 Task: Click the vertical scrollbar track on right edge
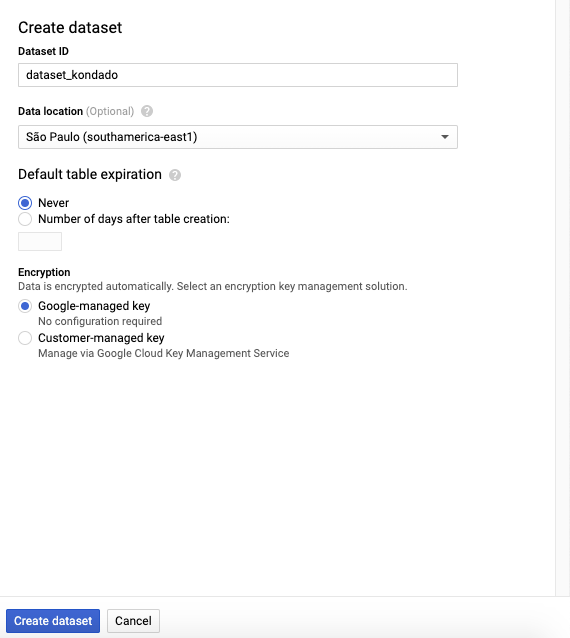tap(563, 298)
